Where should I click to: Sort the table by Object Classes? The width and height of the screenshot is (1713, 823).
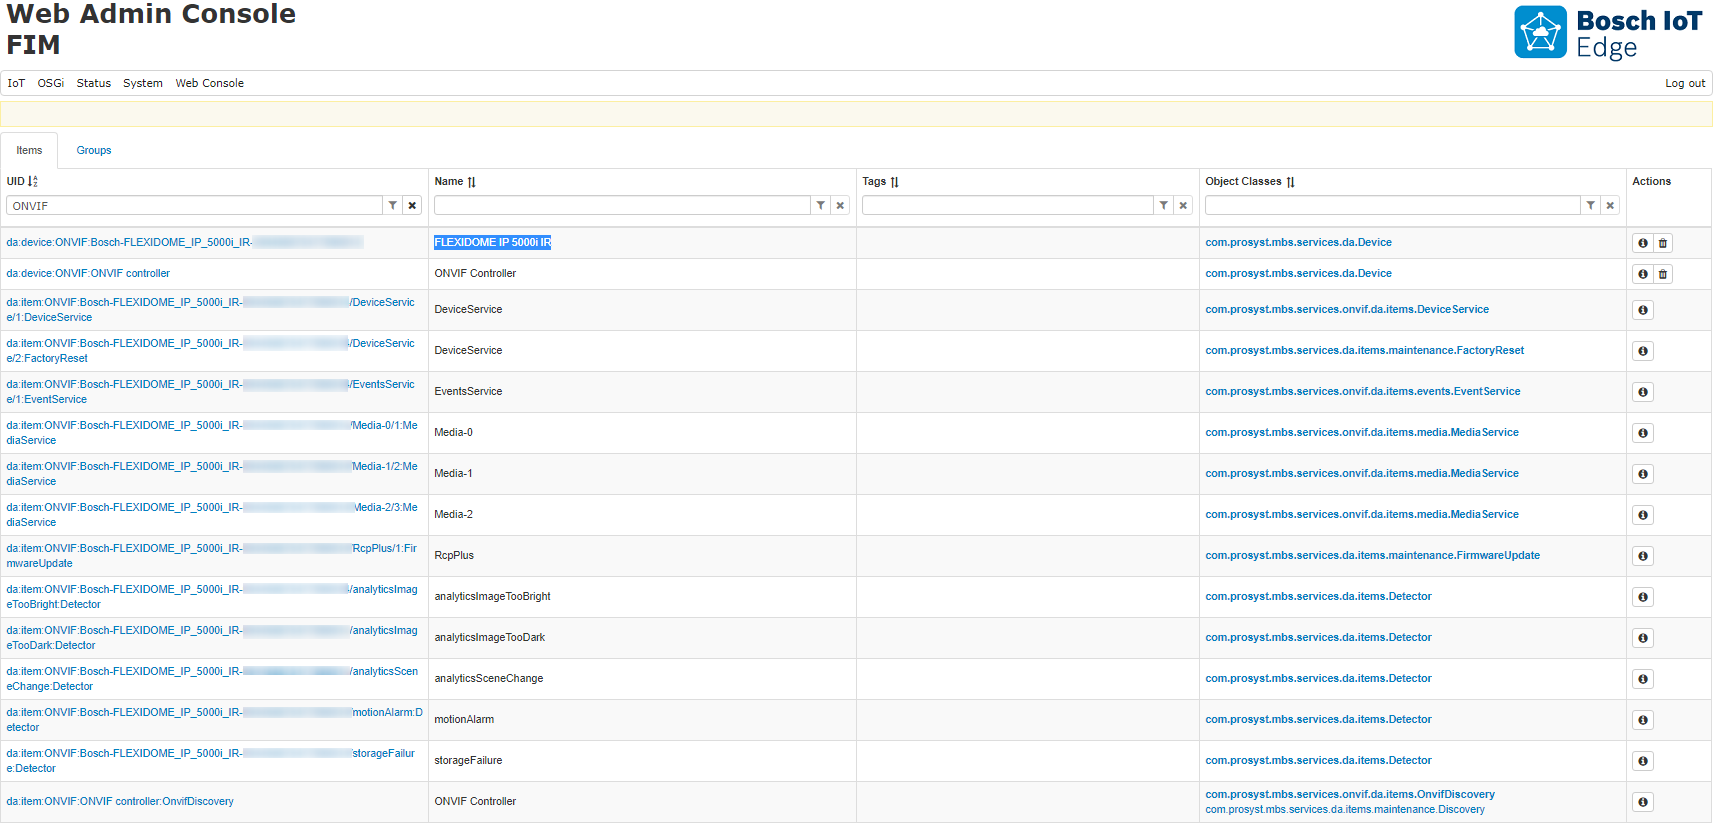pos(1290,182)
